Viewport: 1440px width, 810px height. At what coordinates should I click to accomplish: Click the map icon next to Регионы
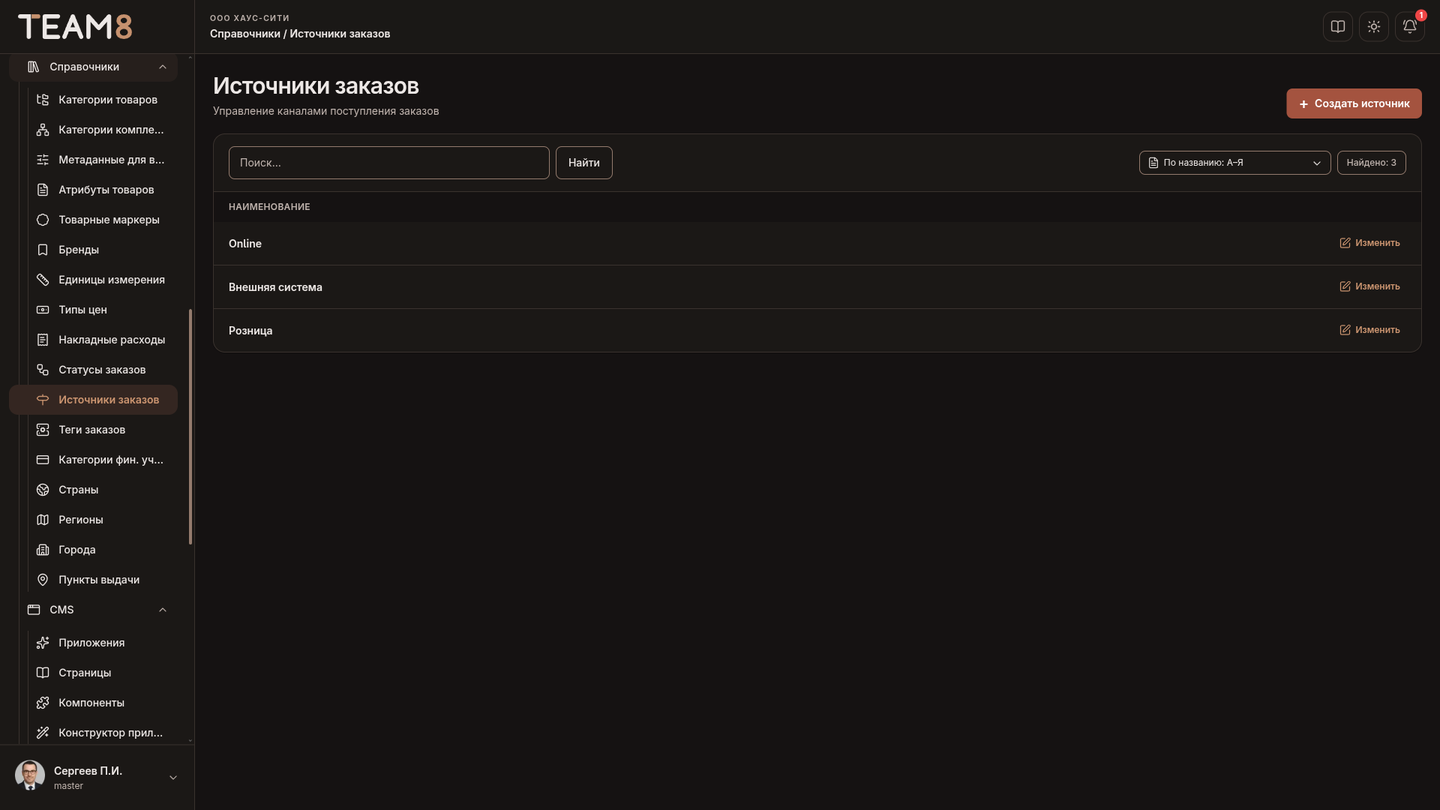[x=43, y=520]
